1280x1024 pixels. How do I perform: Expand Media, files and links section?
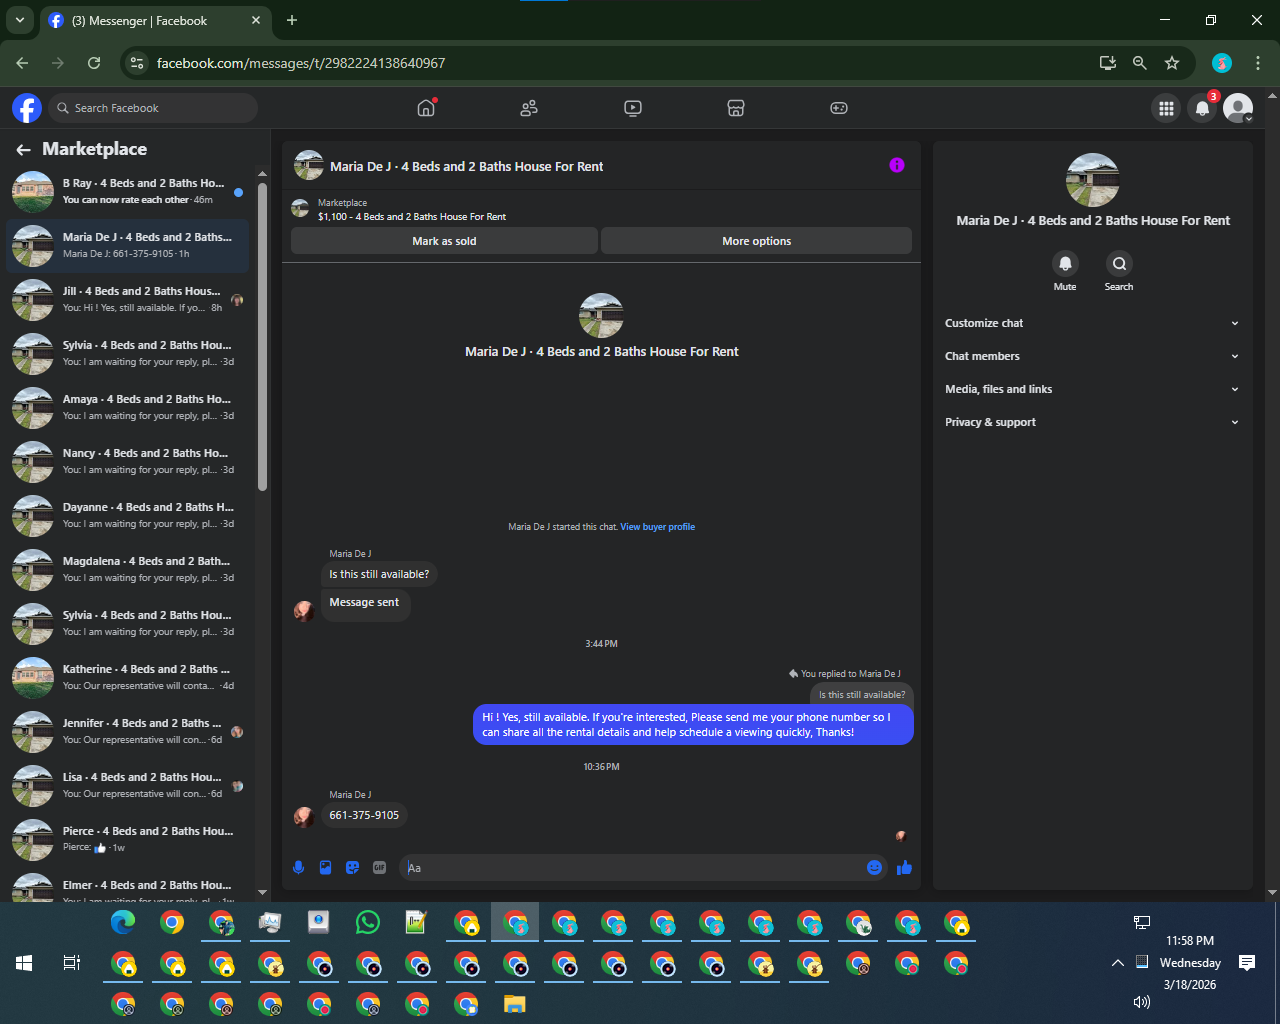[x=1092, y=389]
